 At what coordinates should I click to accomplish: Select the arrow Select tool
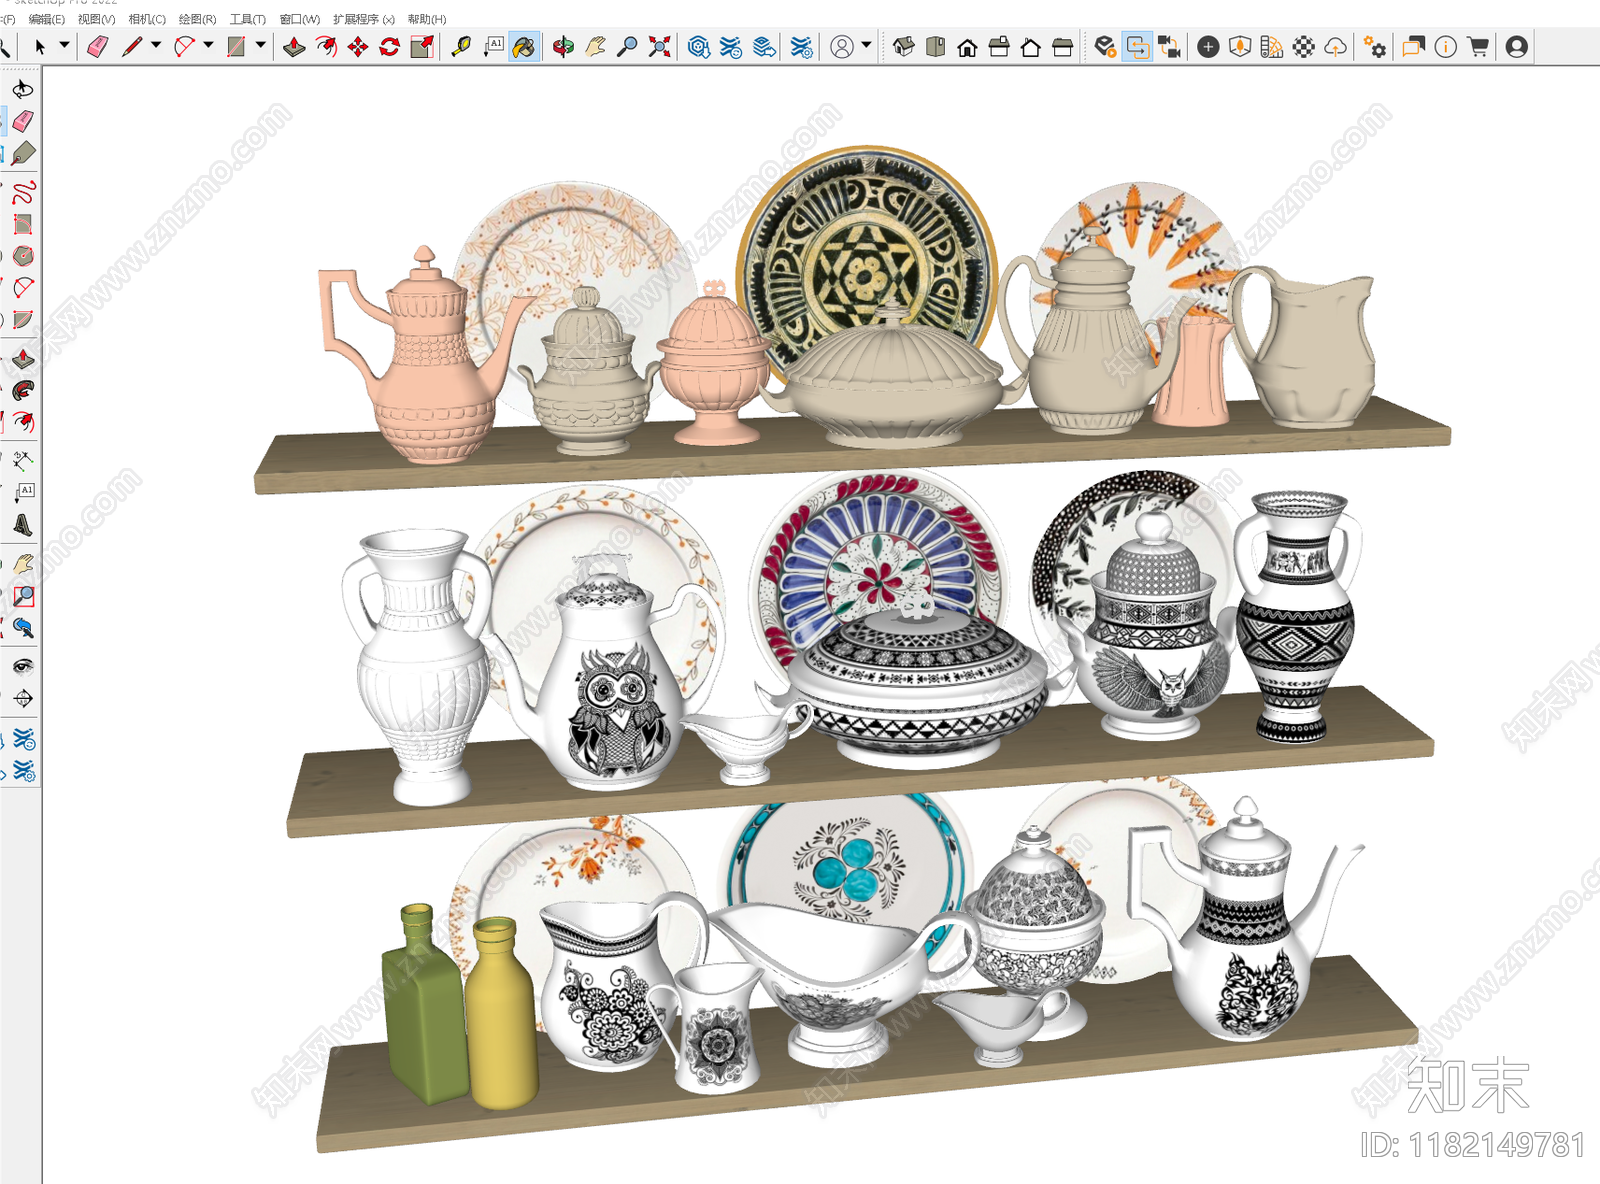pyautogui.click(x=41, y=47)
